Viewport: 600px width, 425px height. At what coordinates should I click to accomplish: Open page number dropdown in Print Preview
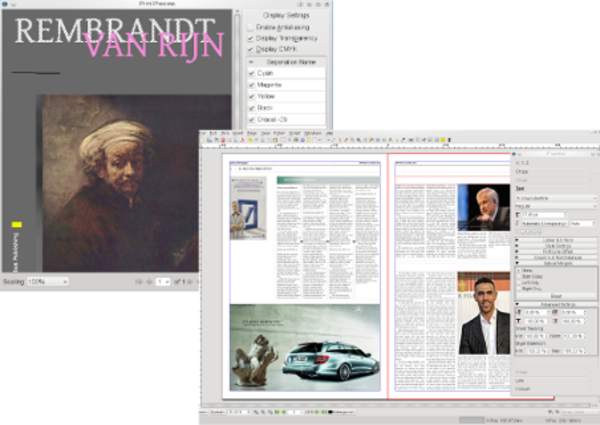163,282
